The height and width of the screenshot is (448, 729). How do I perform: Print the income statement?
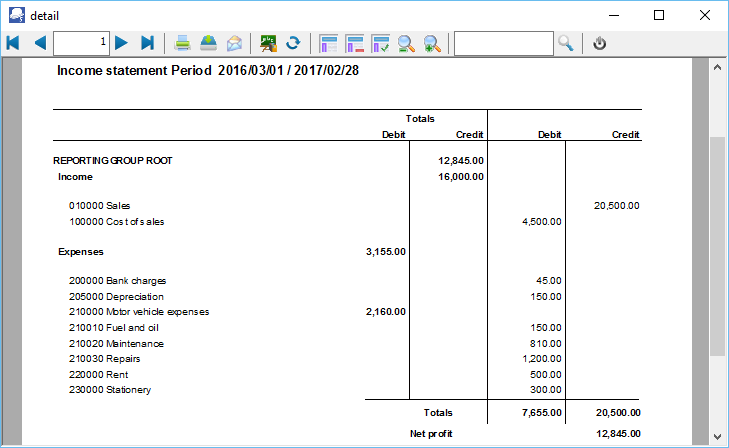183,43
